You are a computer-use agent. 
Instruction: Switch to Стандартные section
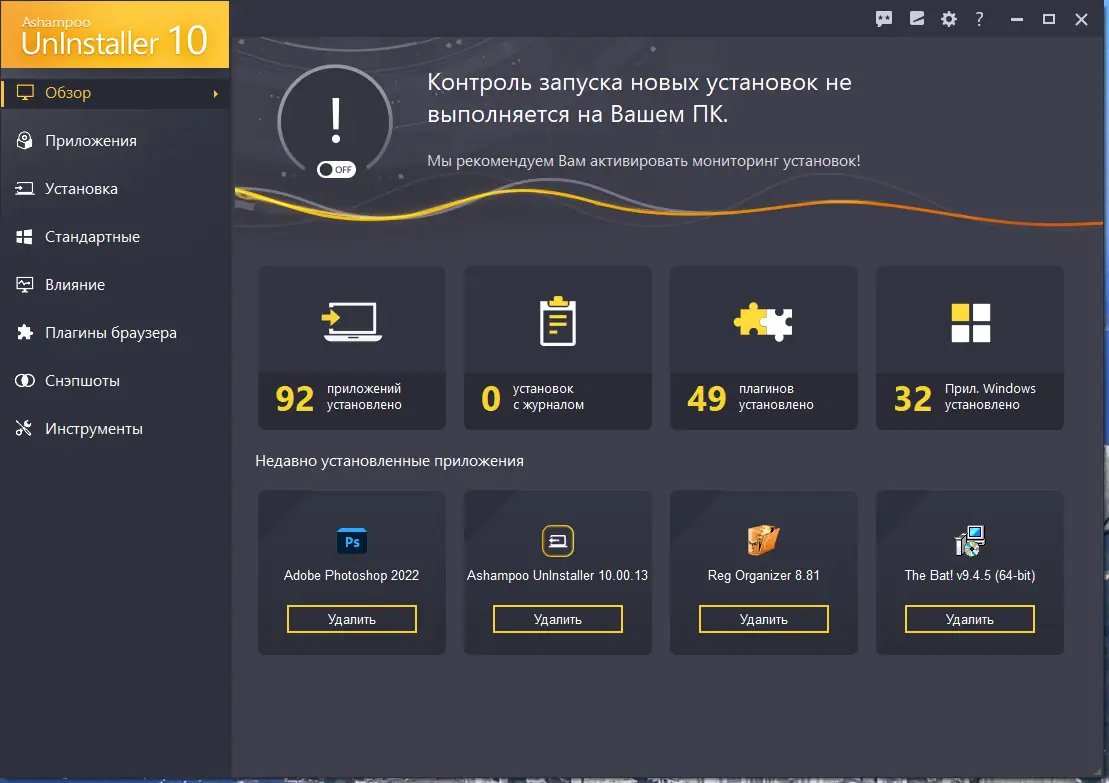(115, 237)
